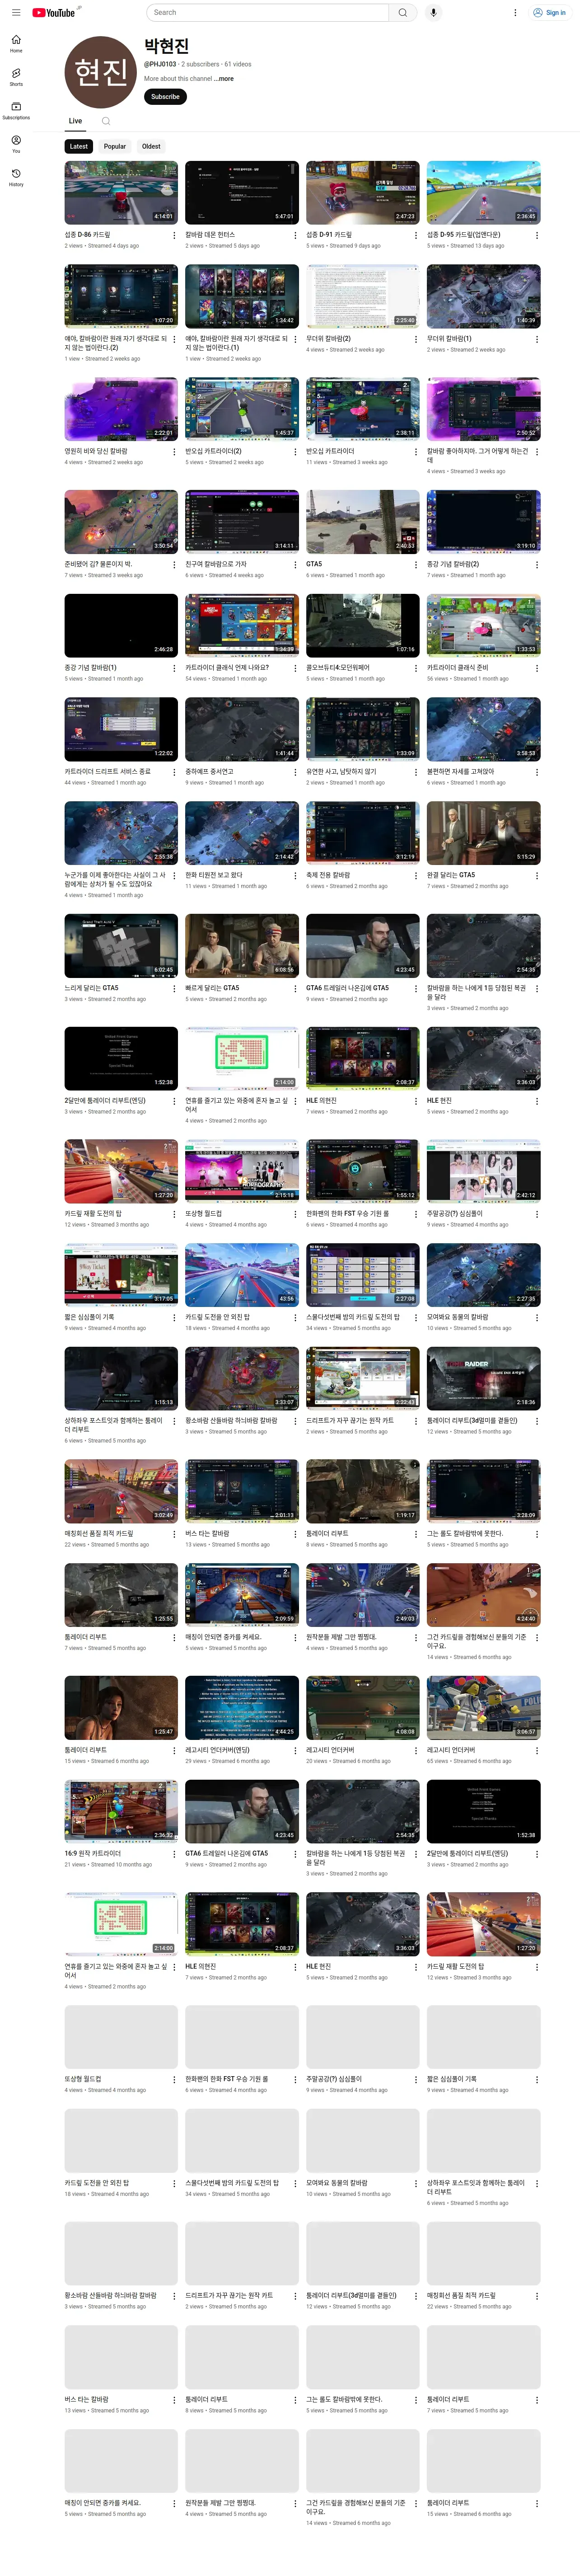Open action menu for 3:19:10 video
The width and height of the screenshot is (580, 2576).
pyautogui.click(x=536, y=565)
